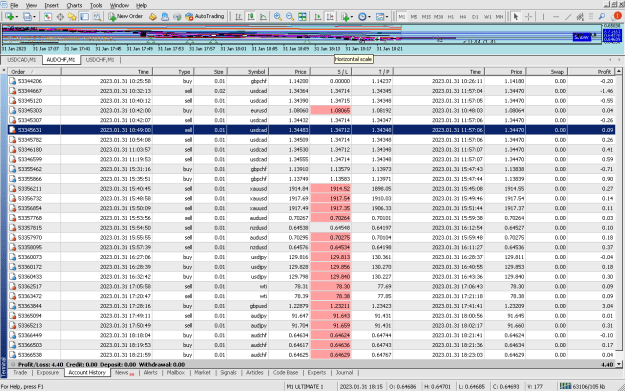Select the equidistant channel tool
The image size is (625, 391).
pos(580,16)
